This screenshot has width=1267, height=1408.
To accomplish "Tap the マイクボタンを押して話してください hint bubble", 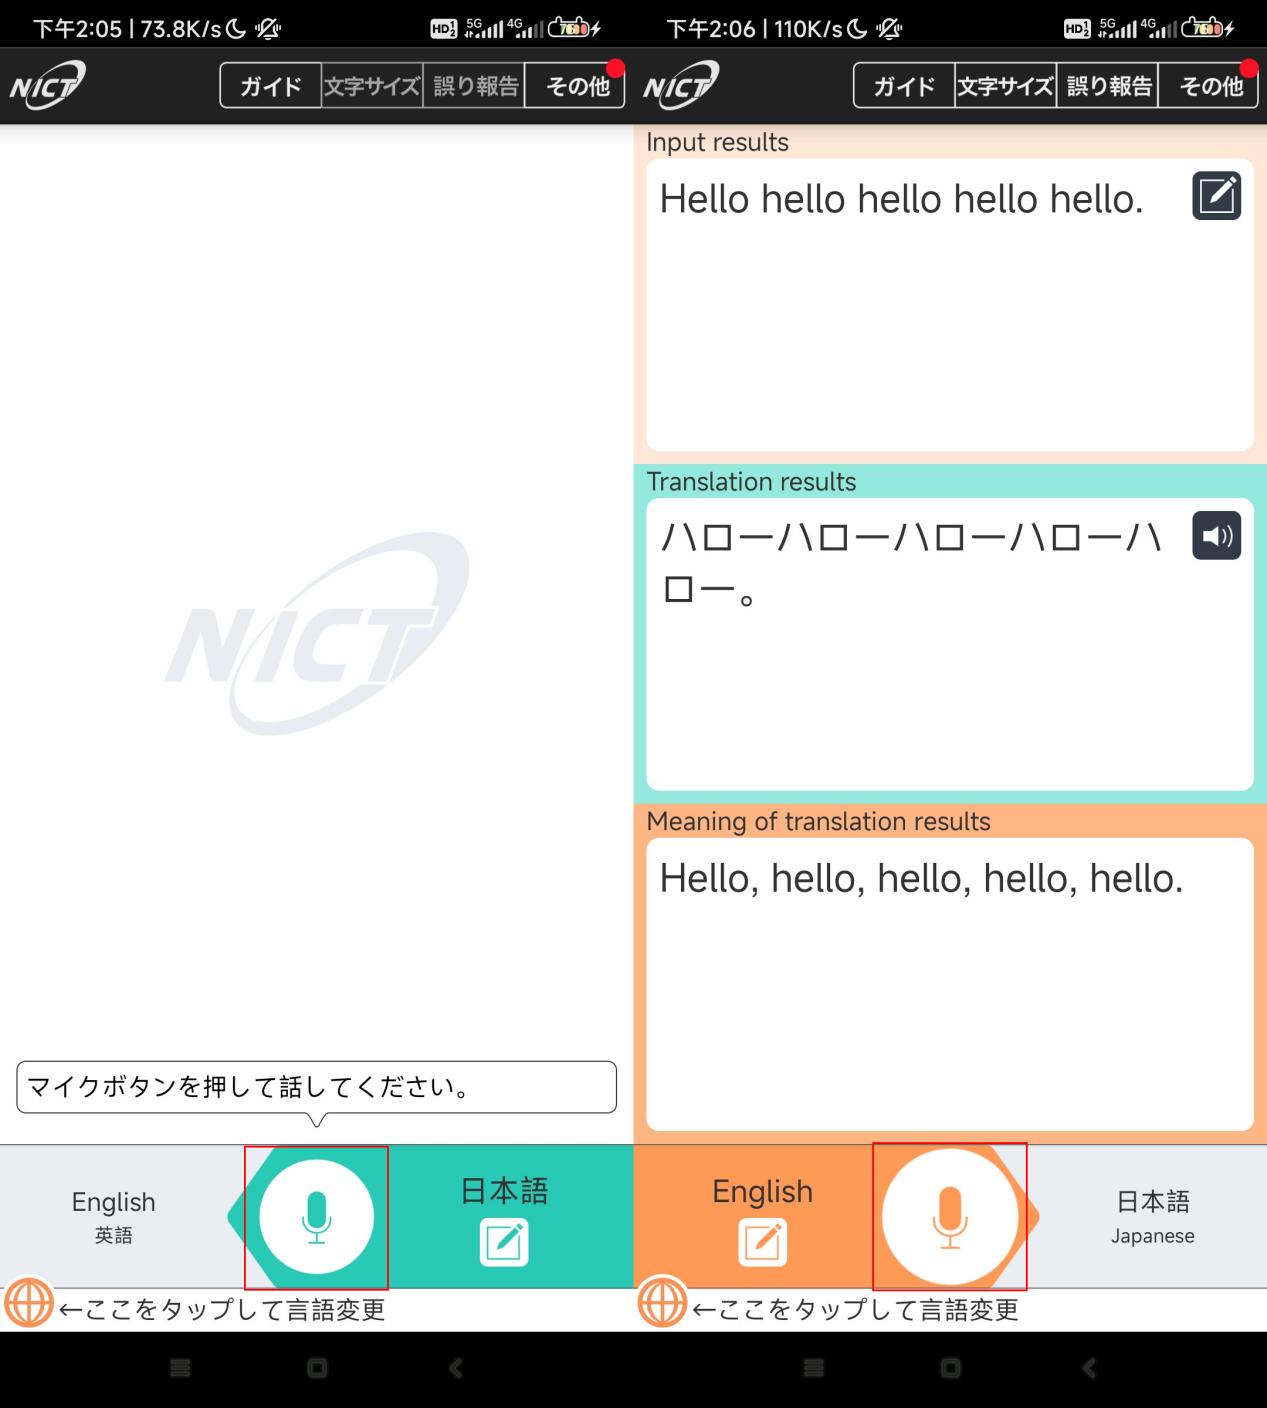I will coord(316,1087).
